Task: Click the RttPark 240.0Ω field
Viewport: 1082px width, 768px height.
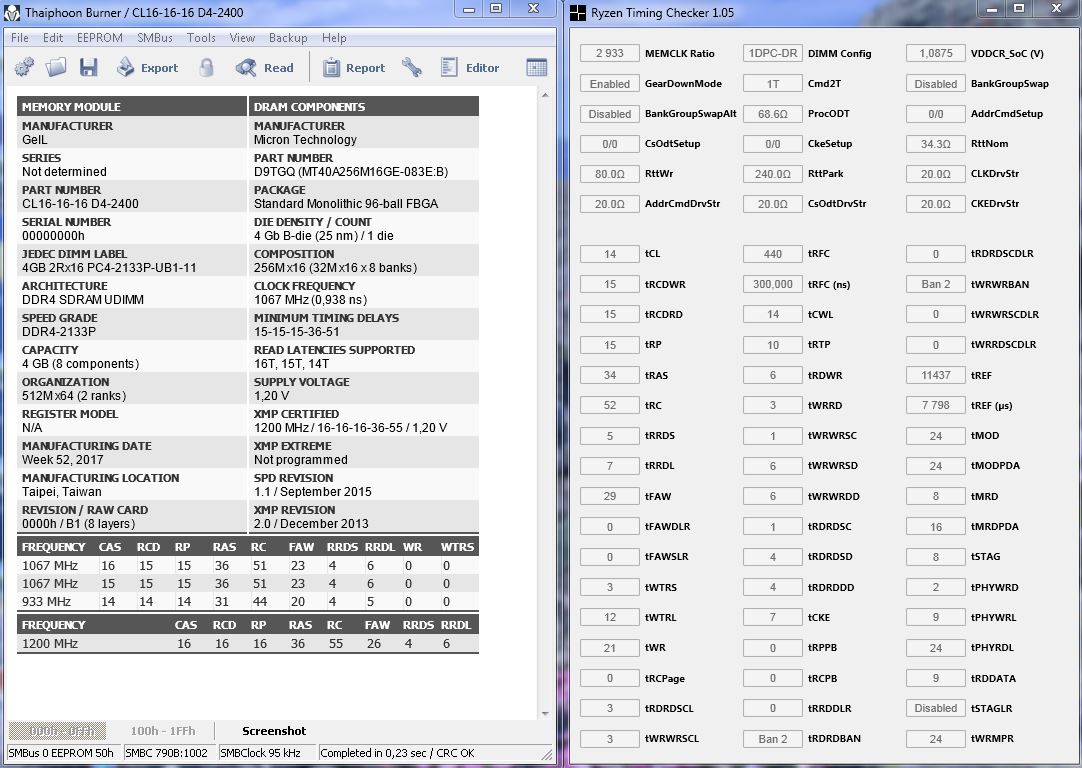Action: (x=772, y=174)
